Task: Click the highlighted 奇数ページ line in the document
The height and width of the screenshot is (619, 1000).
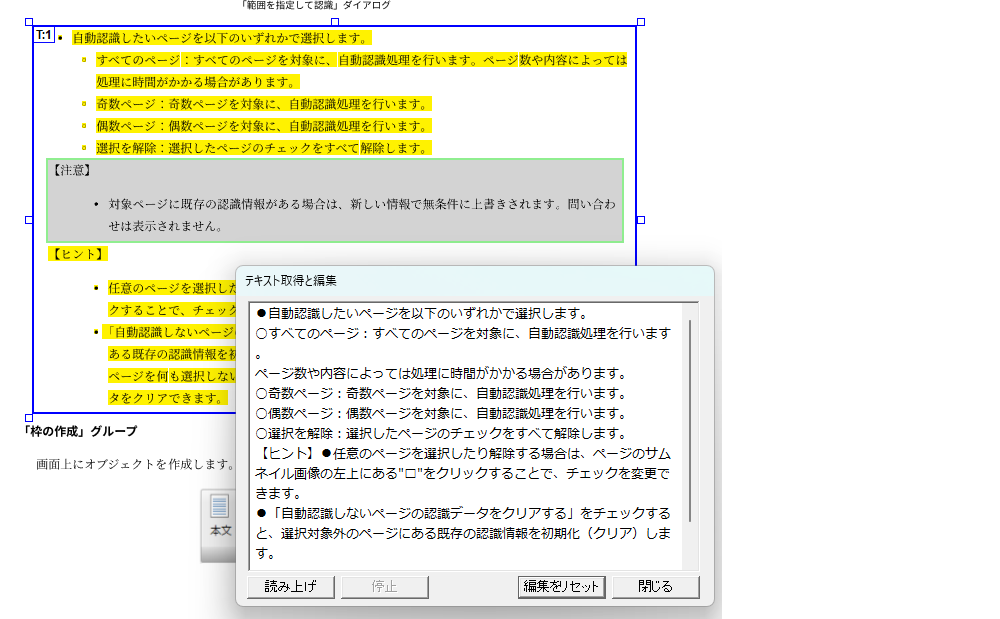Action: [x=262, y=105]
